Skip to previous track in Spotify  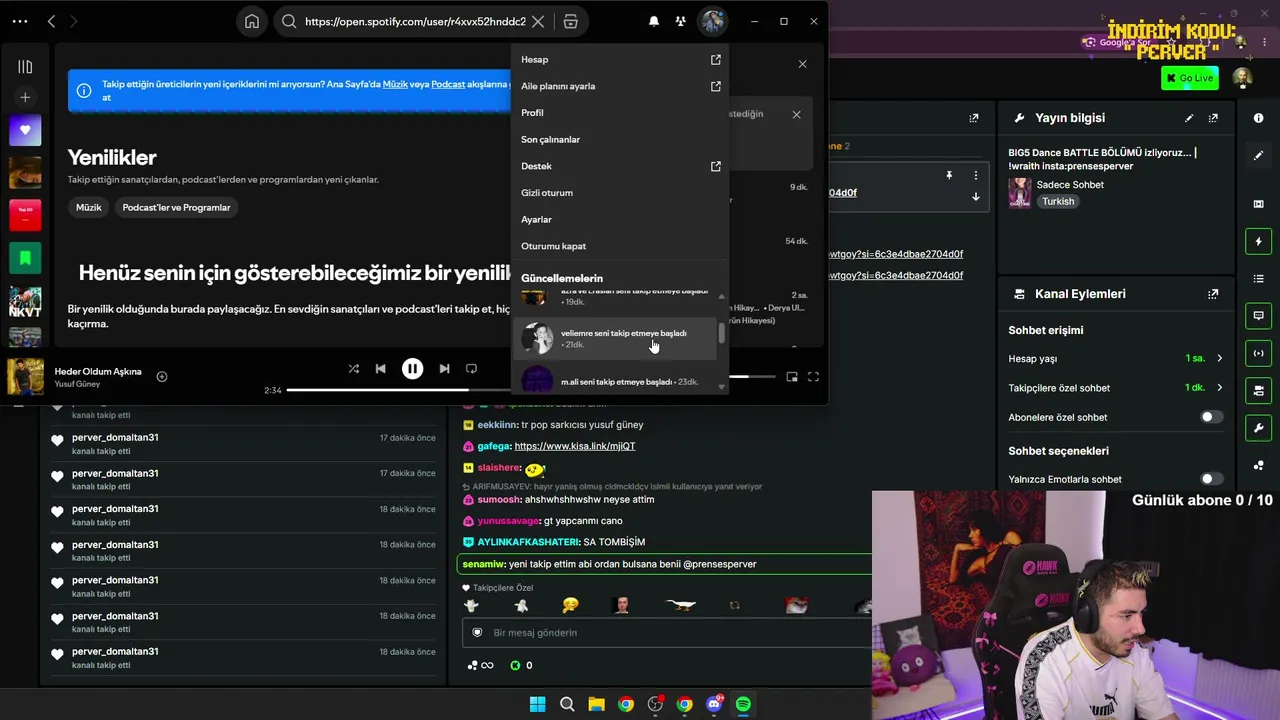[380, 369]
